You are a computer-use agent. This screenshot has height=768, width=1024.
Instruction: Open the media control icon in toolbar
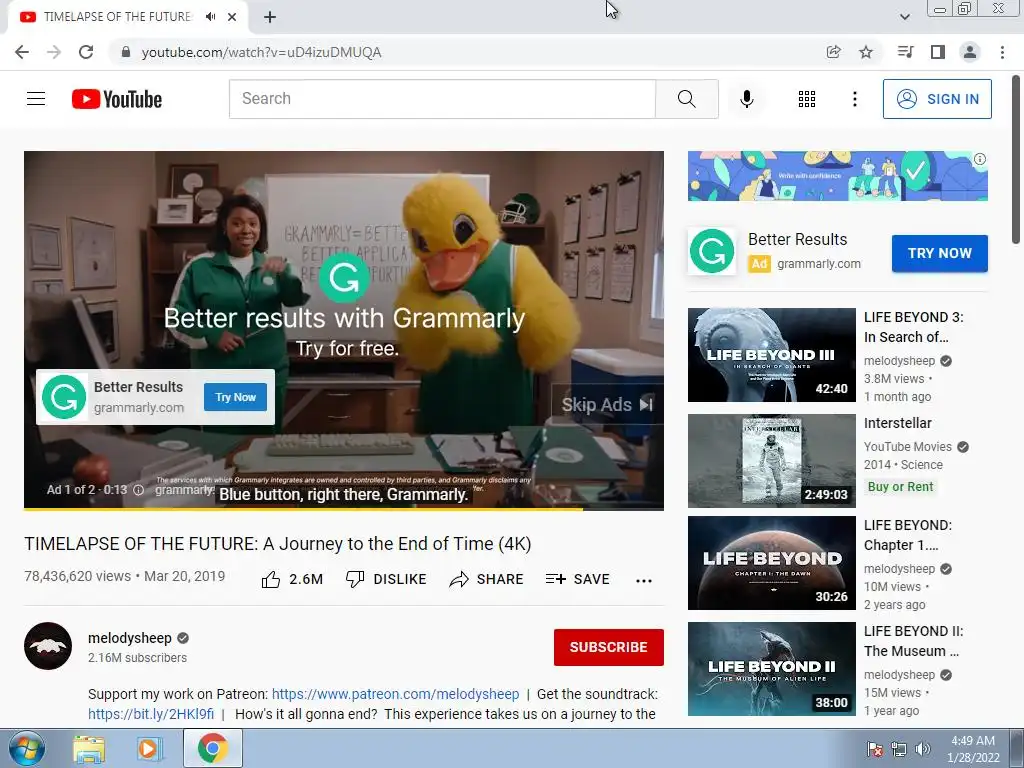pyautogui.click(x=905, y=52)
